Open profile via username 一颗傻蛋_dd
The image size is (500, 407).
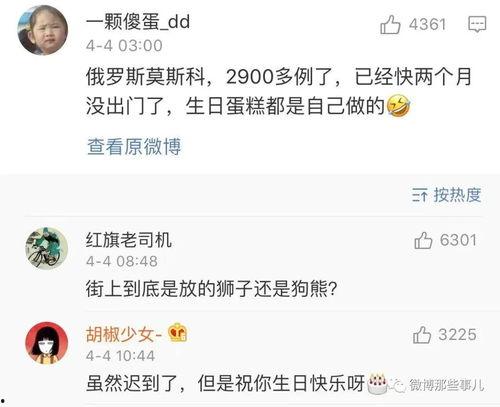pyautogui.click(x=138, y=22)
